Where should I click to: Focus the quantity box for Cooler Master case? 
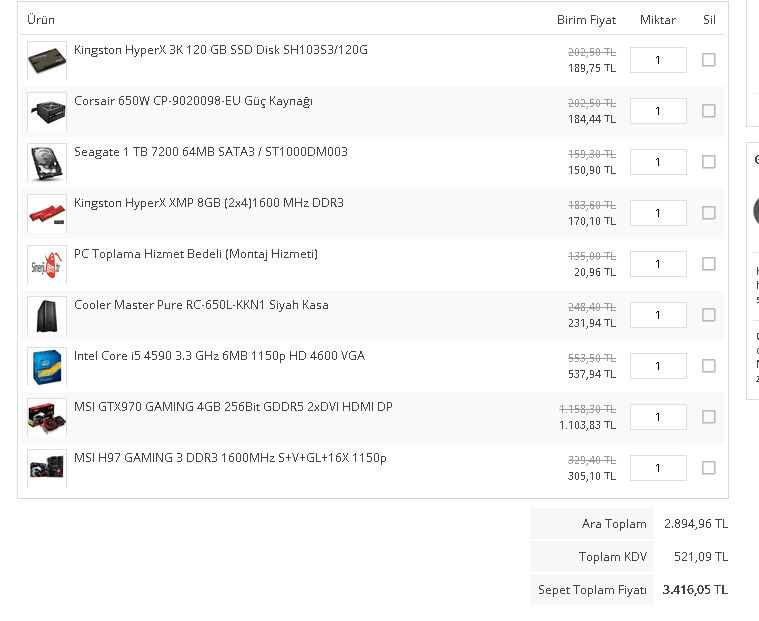click(x=658, y=315)
